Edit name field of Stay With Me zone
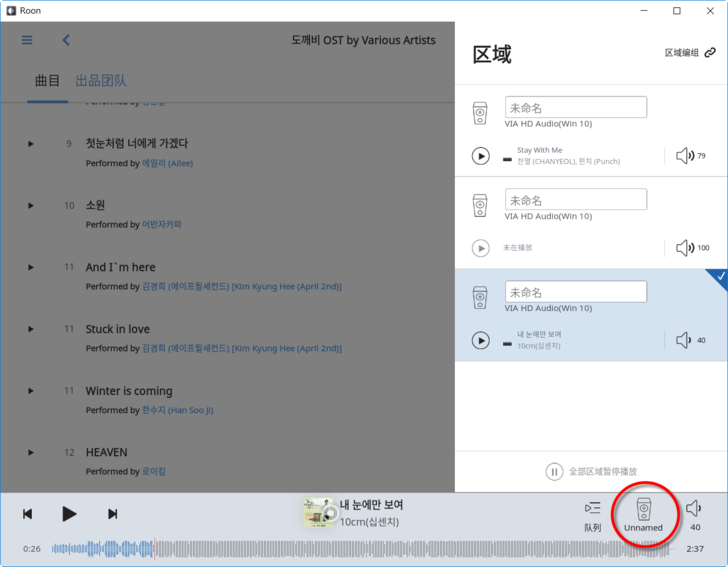The height and width of the screenshot is (567, 728). [x=576, y=107]
